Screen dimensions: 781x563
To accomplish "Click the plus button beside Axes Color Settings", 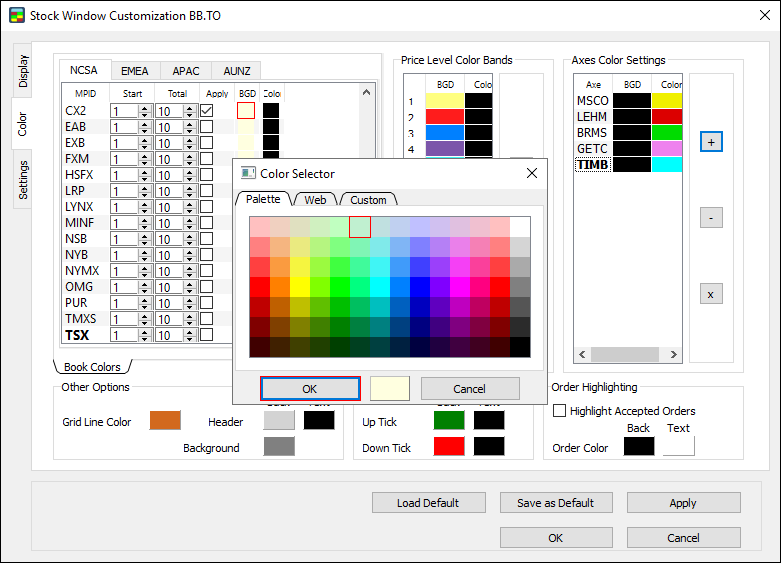I will pyautogui.click(x=710, y=142).
